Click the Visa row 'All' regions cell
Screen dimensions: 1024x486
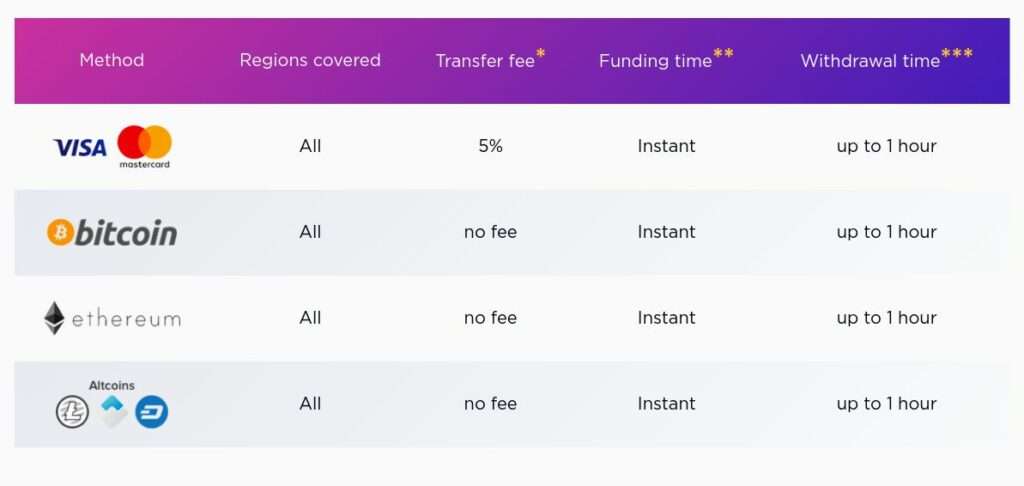[x=310, y=146]
